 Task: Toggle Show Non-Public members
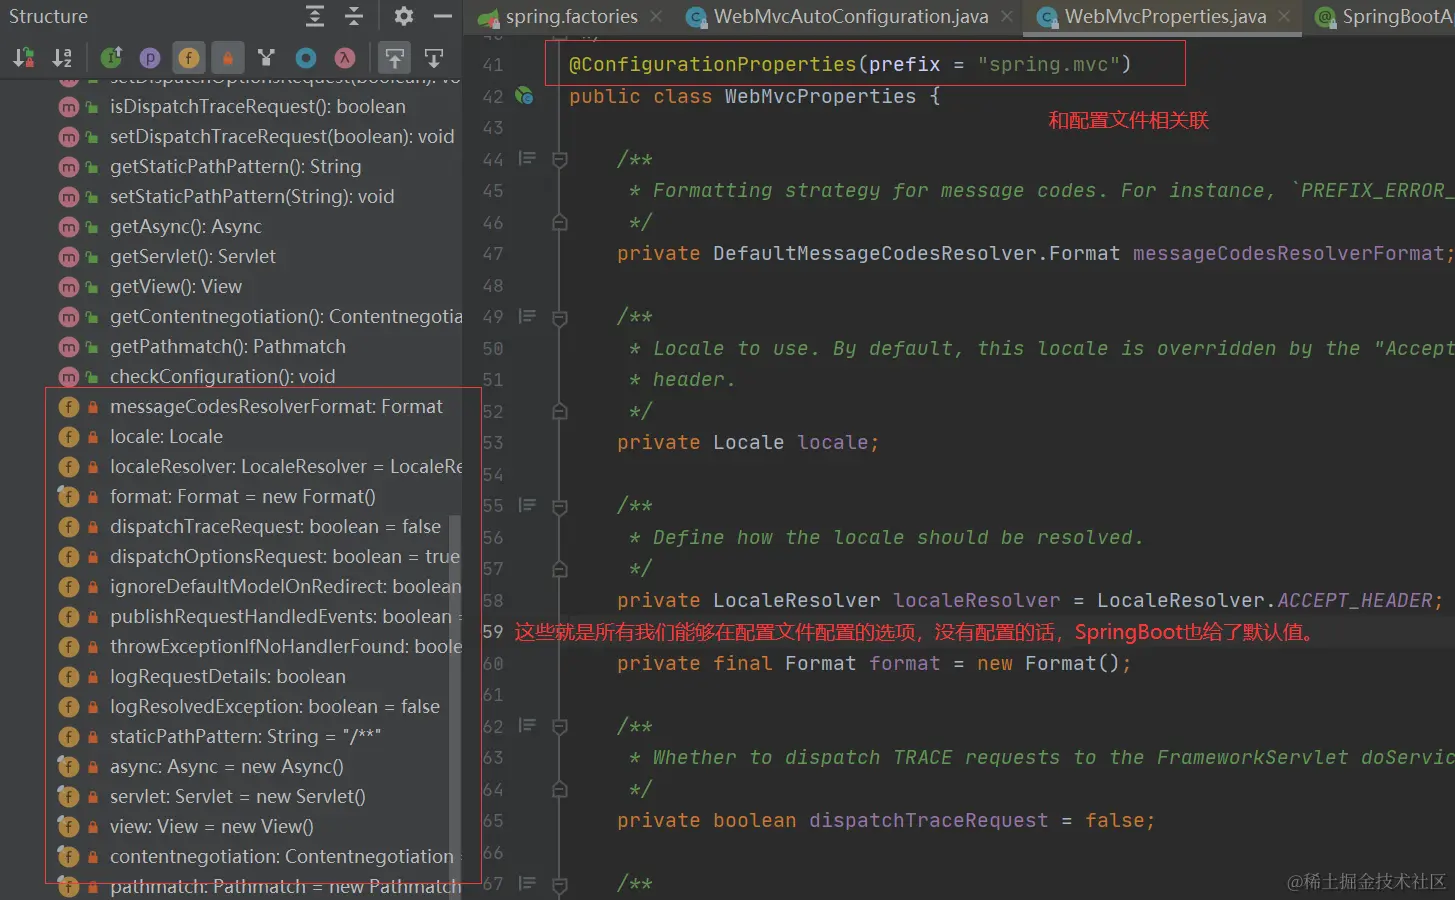click(x=228, y=58)
